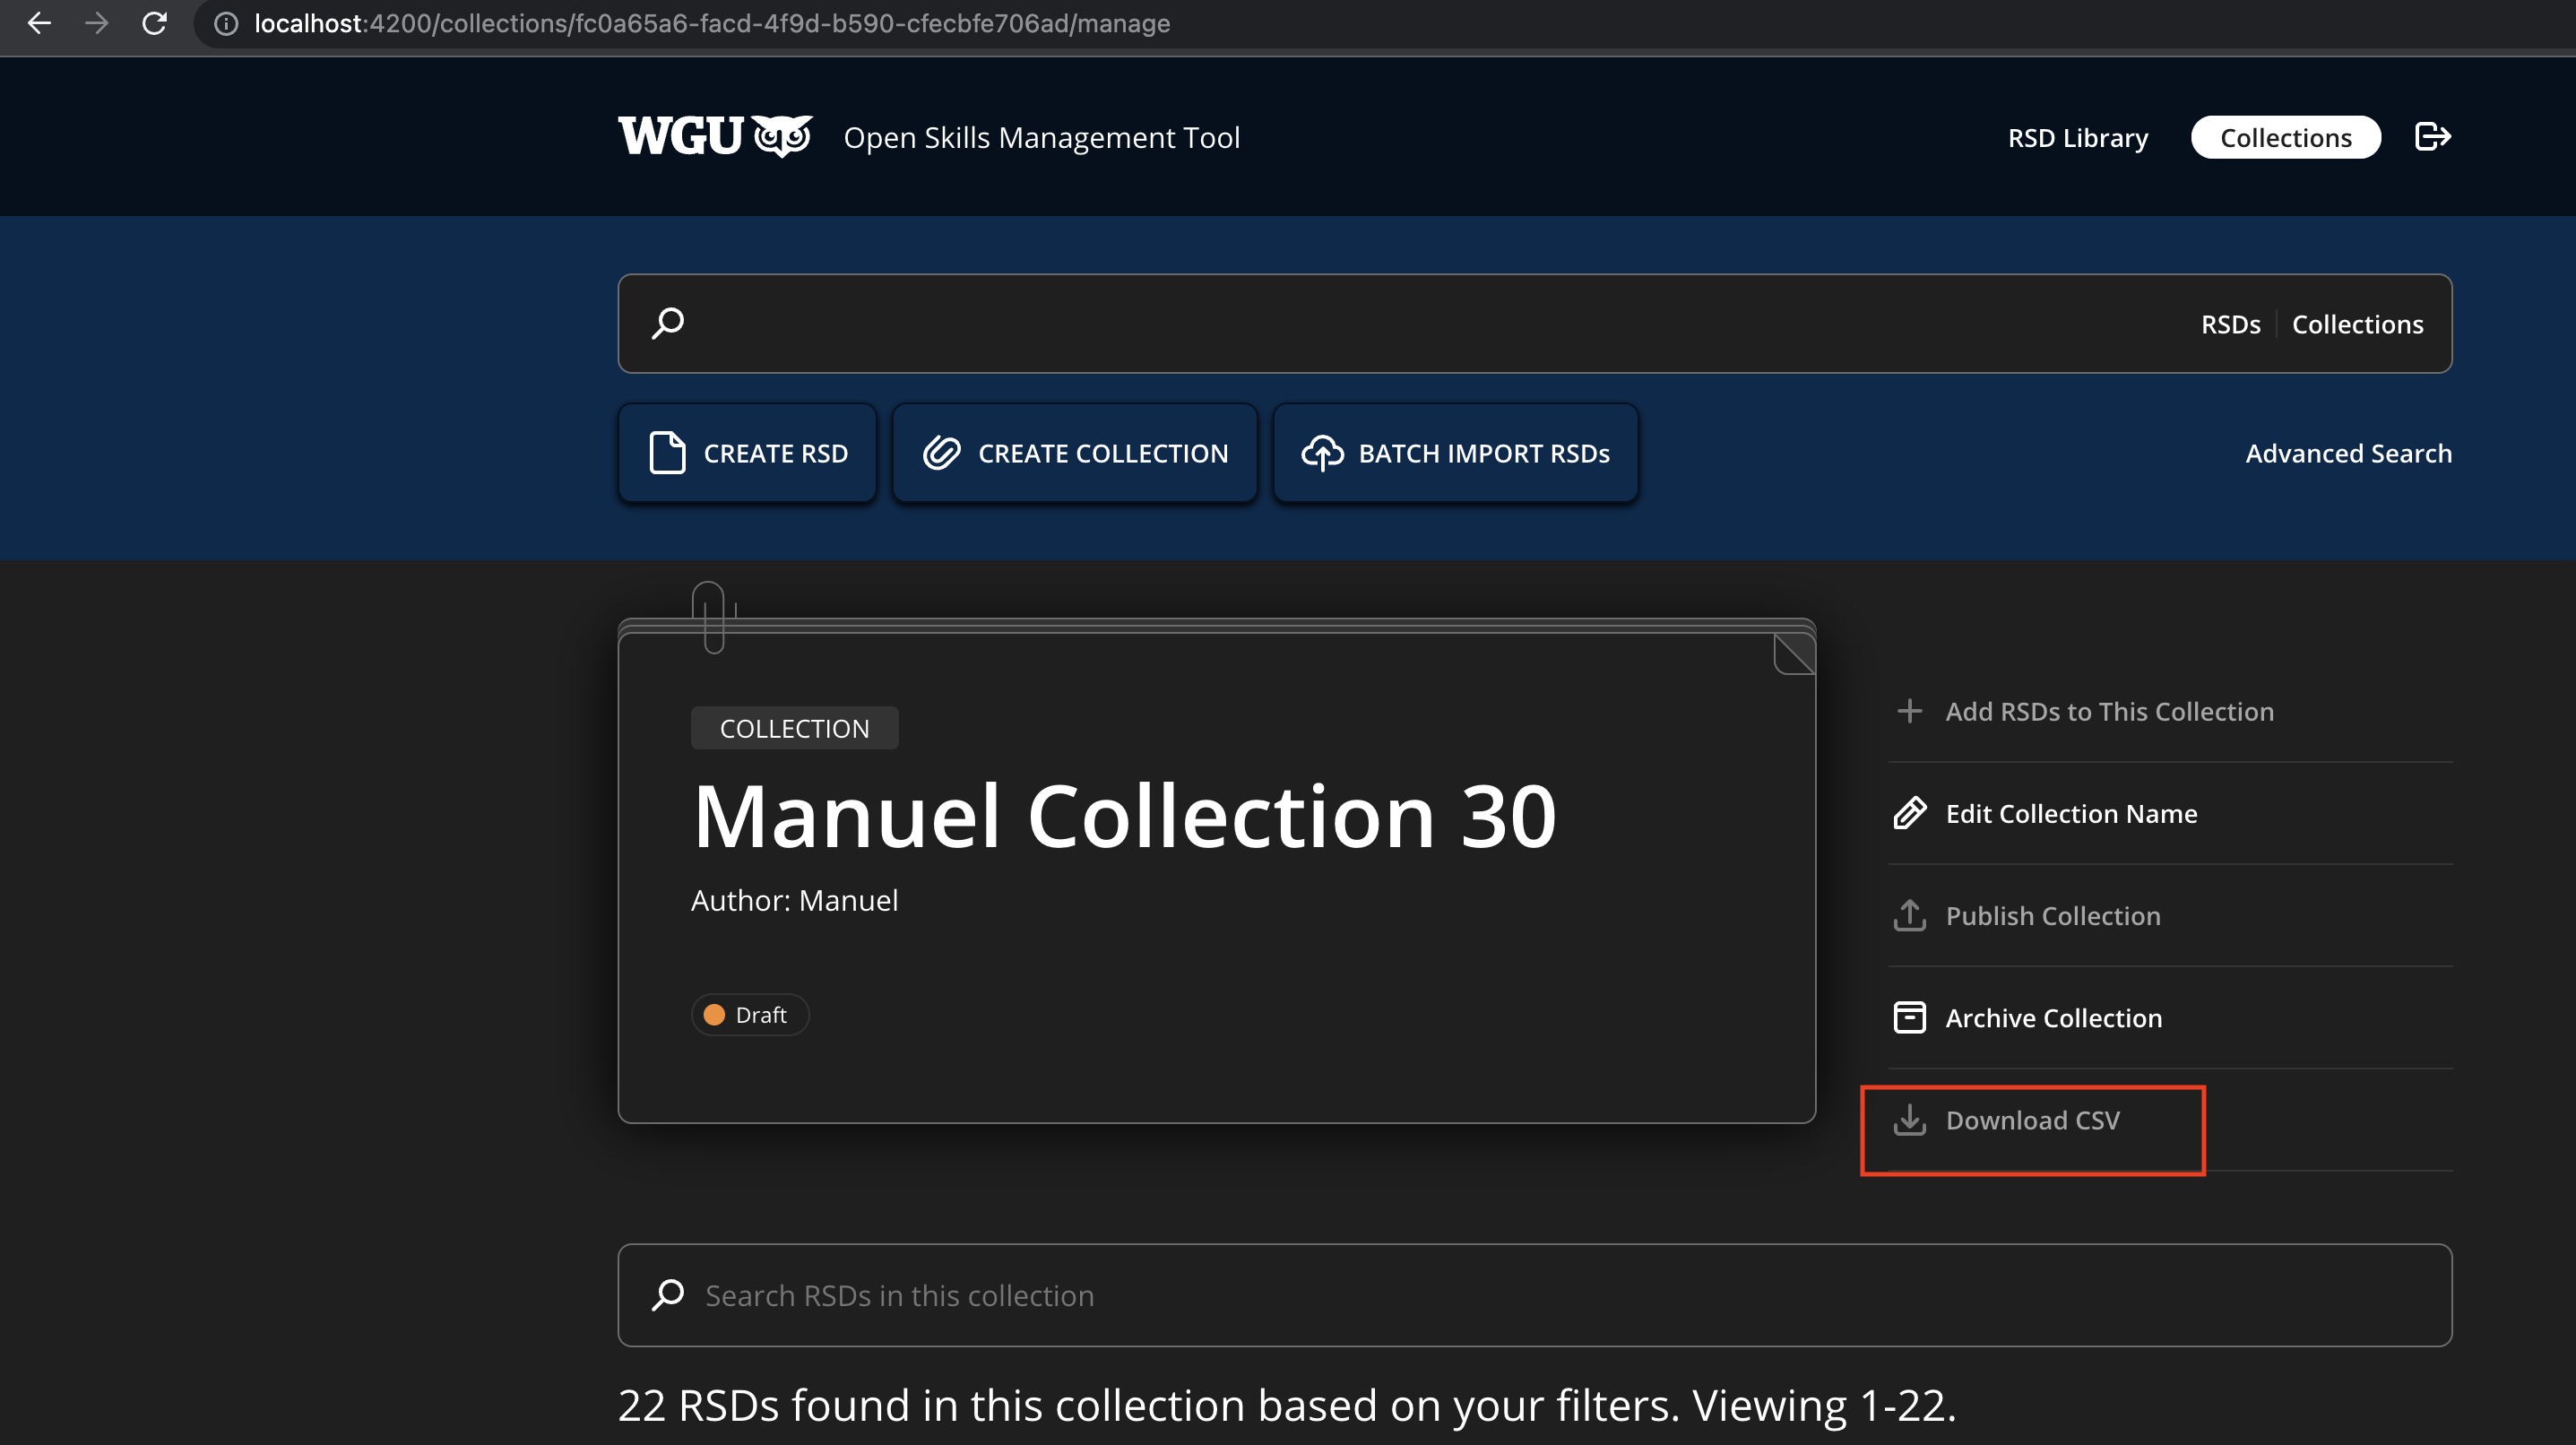Click the plus icon for adding RSDs
2576x1445 pixels.
point(1909,711)
